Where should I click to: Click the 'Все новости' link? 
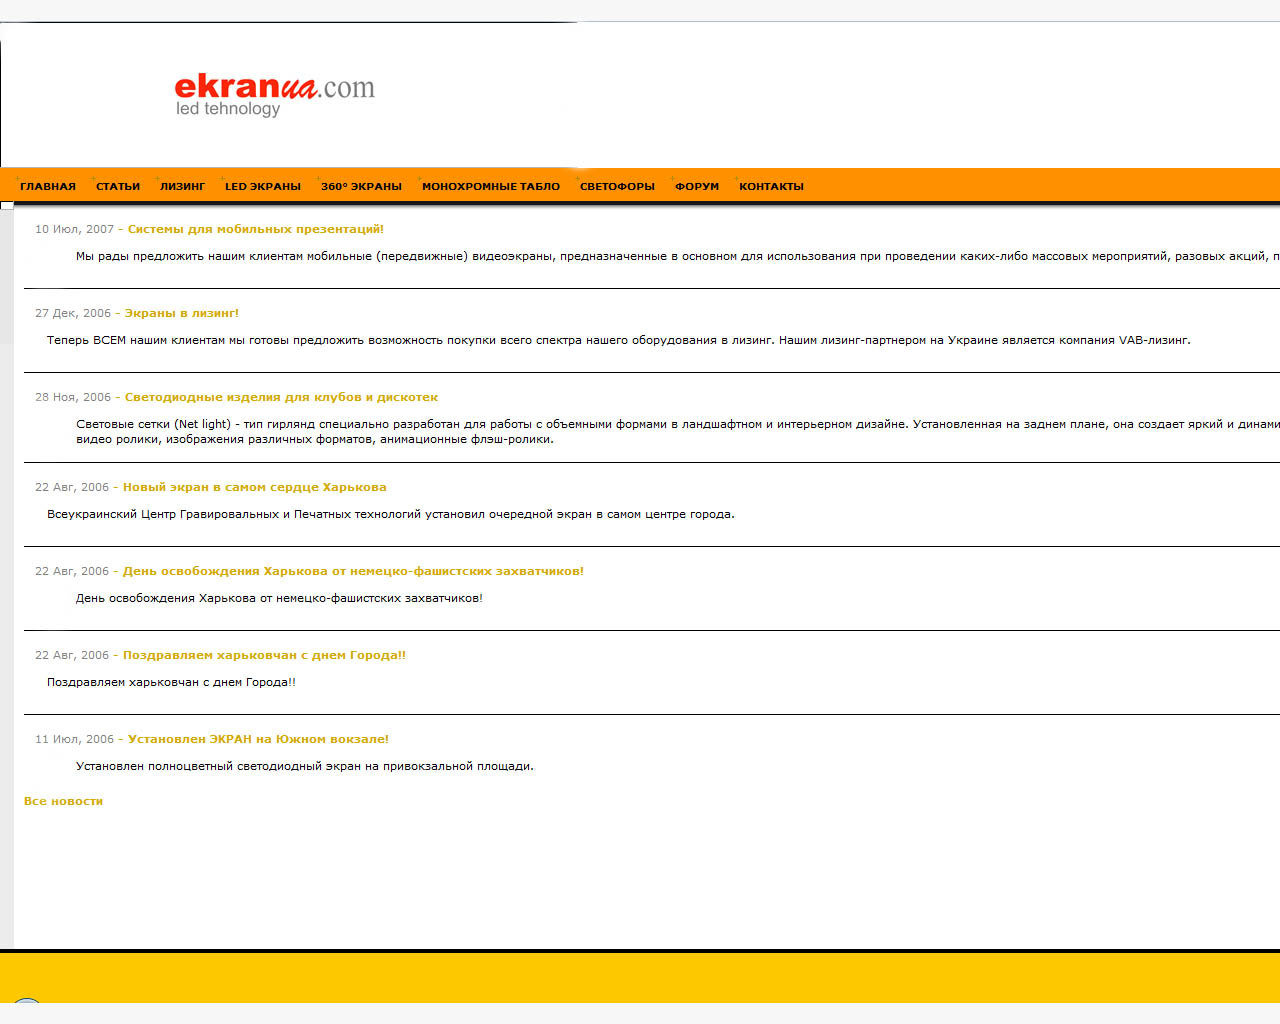[63, 801]
